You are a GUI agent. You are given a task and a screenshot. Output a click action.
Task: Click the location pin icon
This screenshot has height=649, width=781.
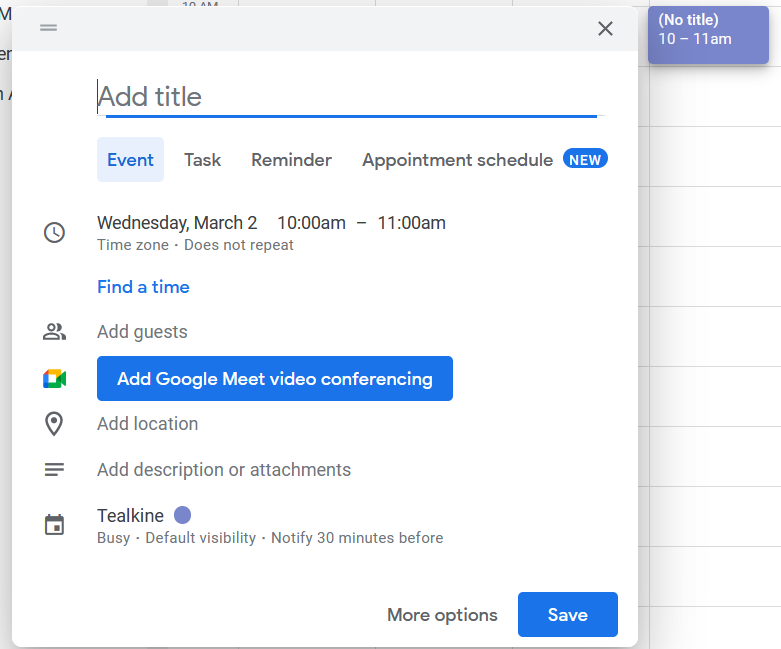(x=54, y=424)
